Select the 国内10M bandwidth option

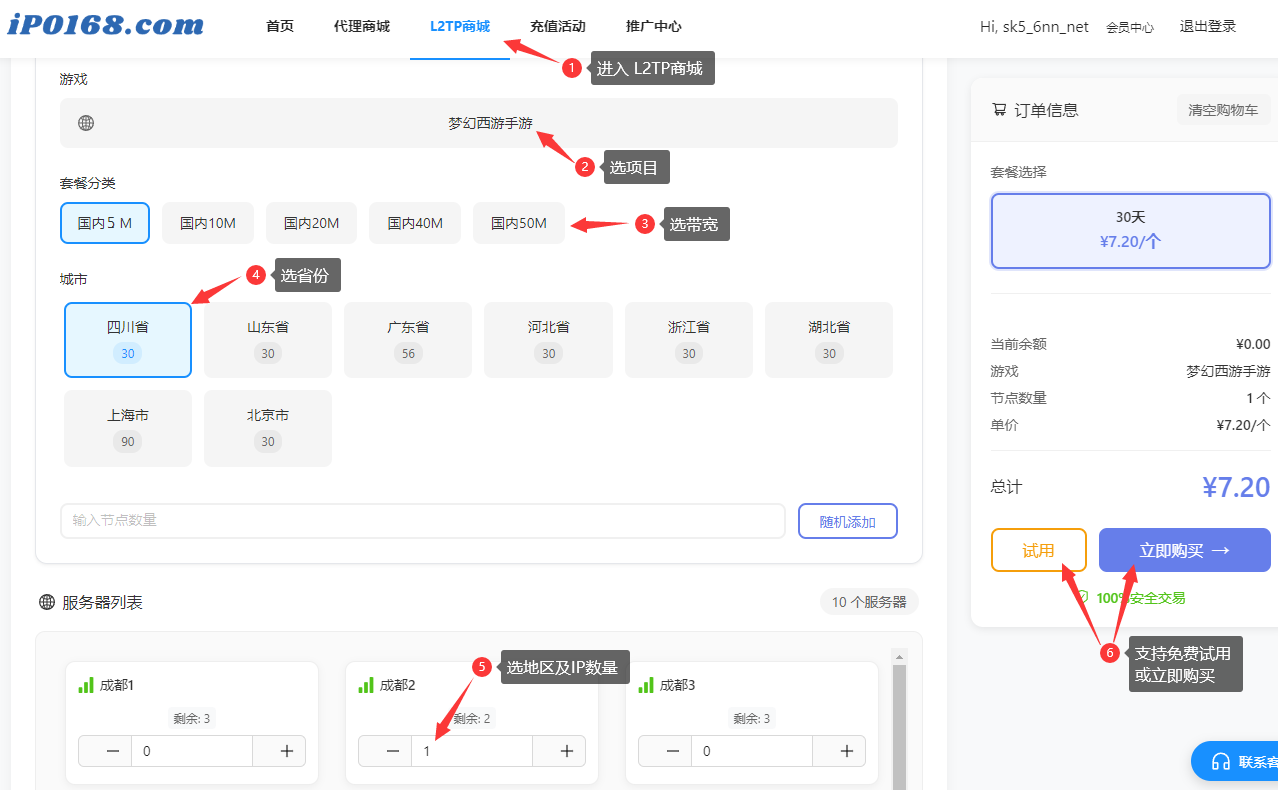point(207,223)
